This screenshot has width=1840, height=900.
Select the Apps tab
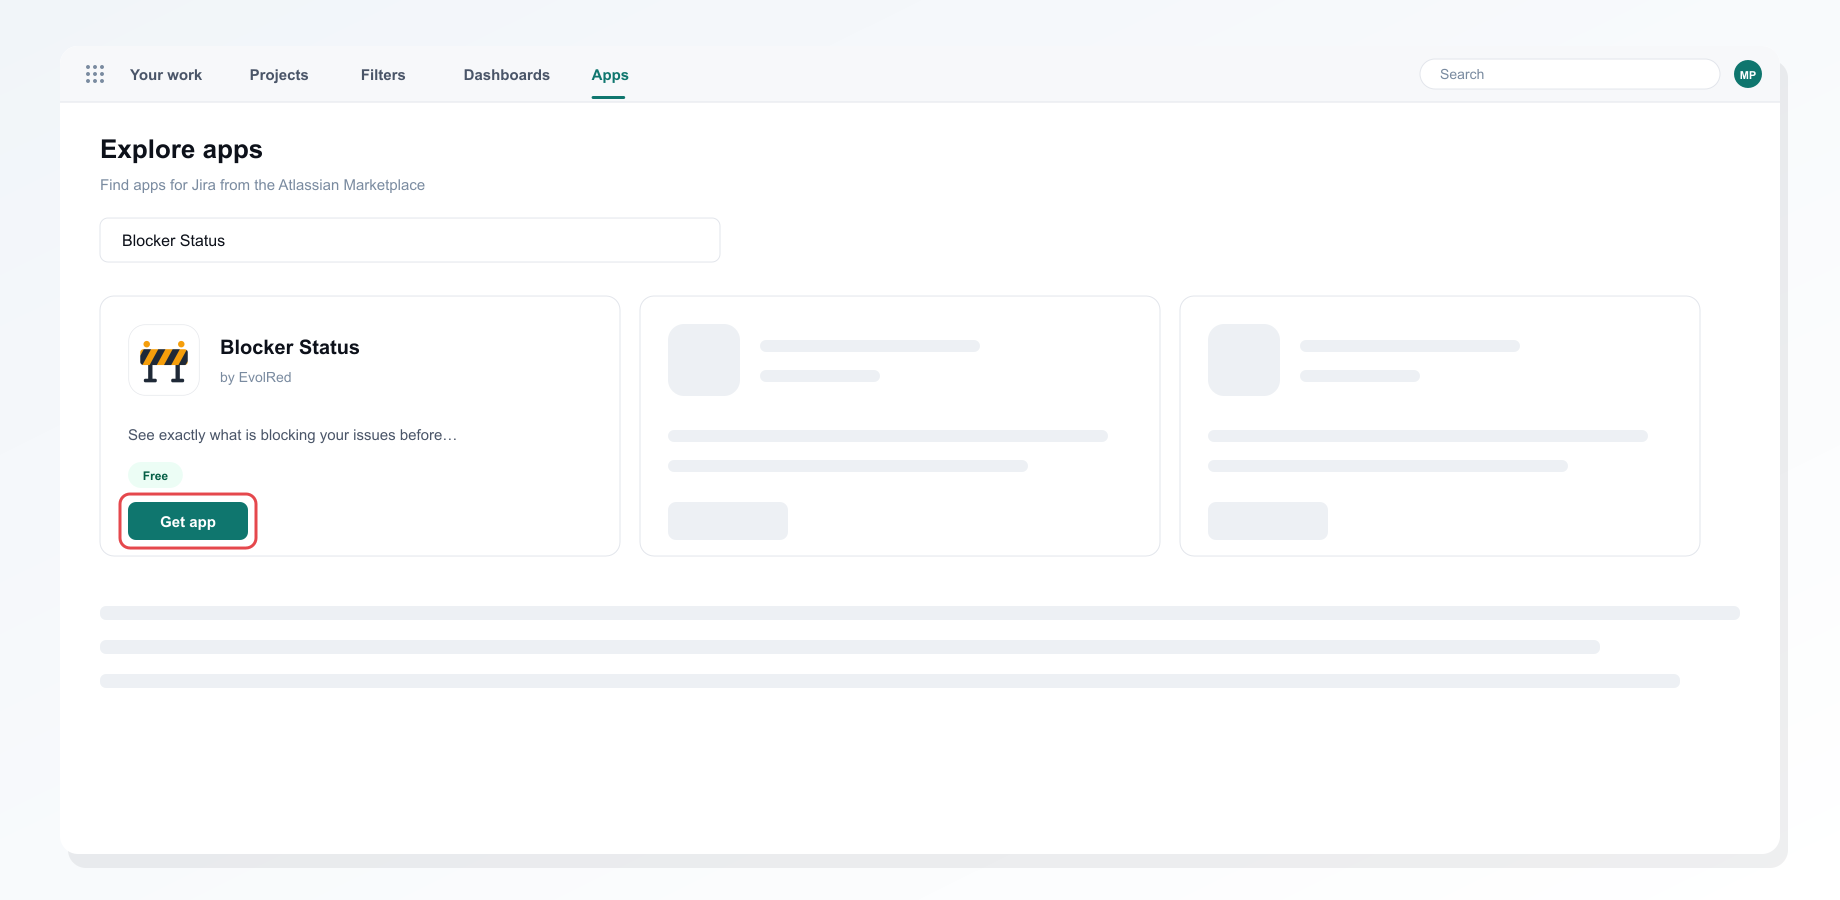pos(610,75)
